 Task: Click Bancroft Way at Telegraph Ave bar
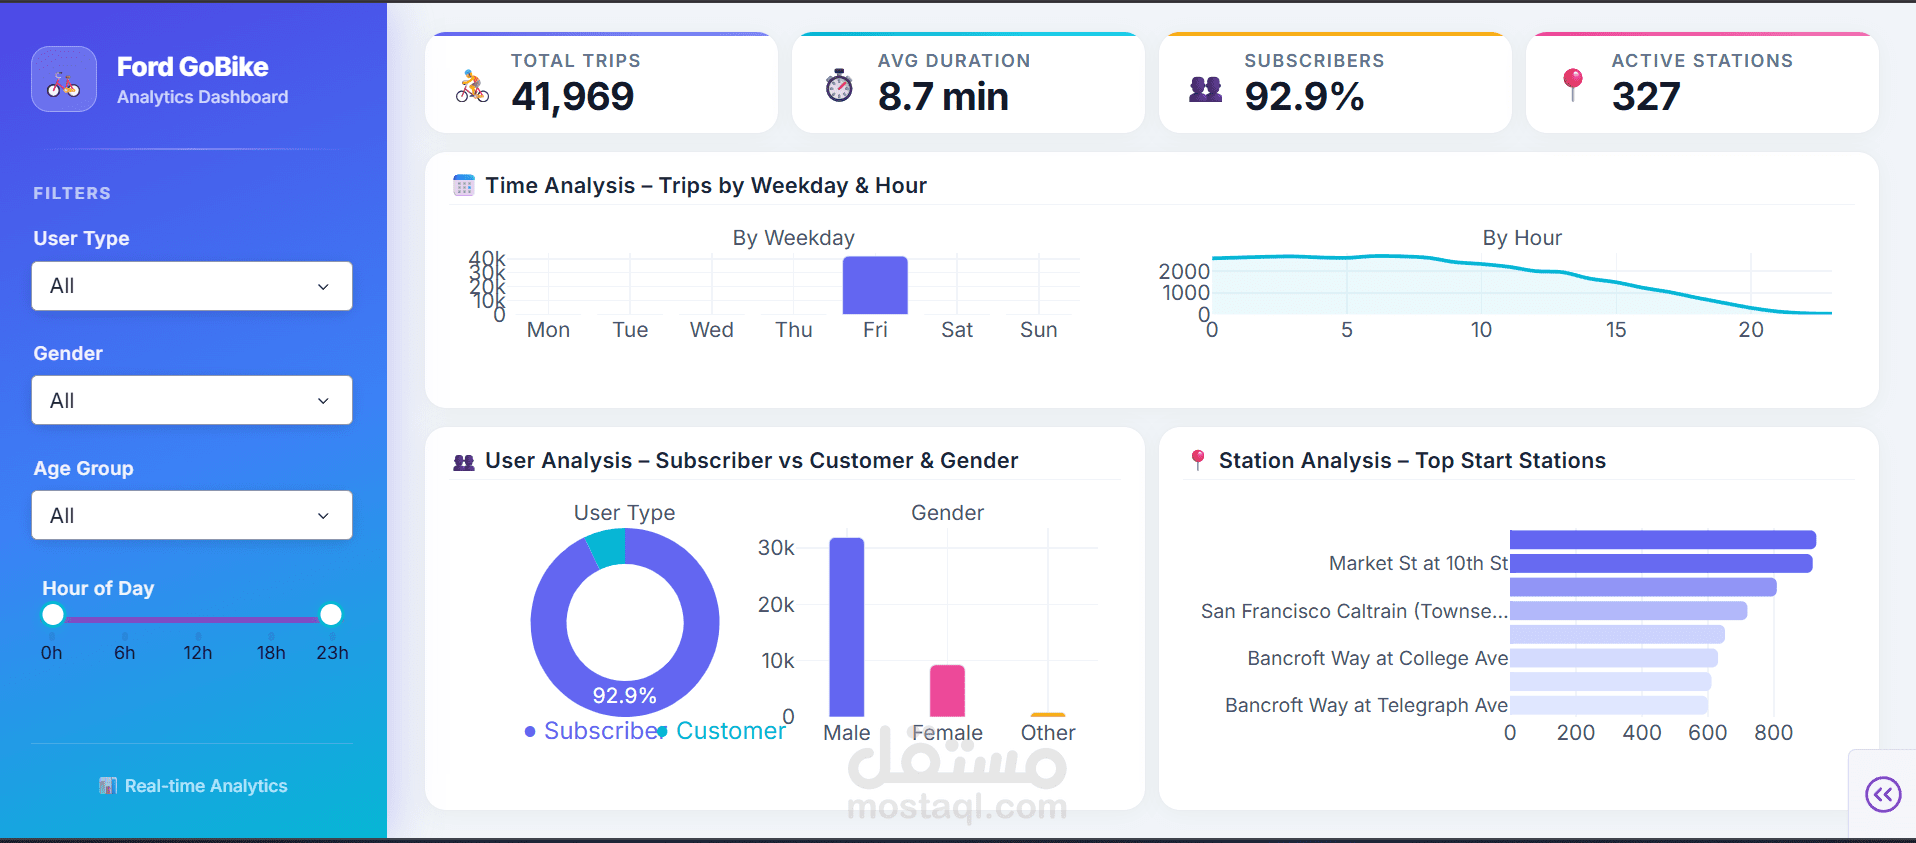point(1609,705)
